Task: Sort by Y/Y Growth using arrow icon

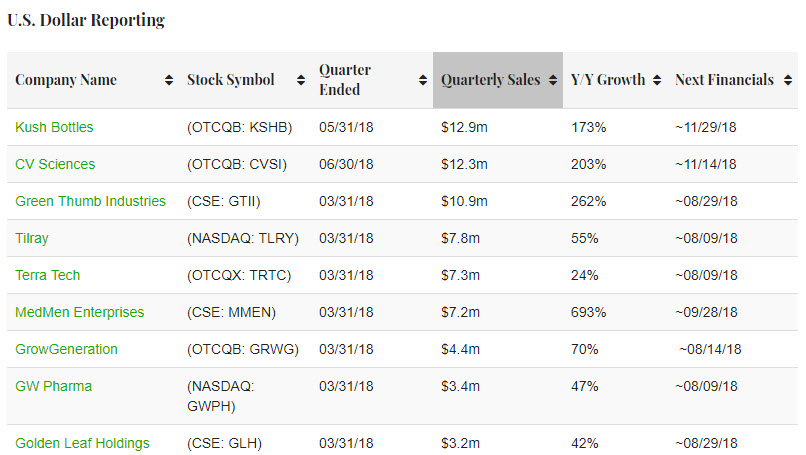Action: pyautogui.click(x=656, y=80)
